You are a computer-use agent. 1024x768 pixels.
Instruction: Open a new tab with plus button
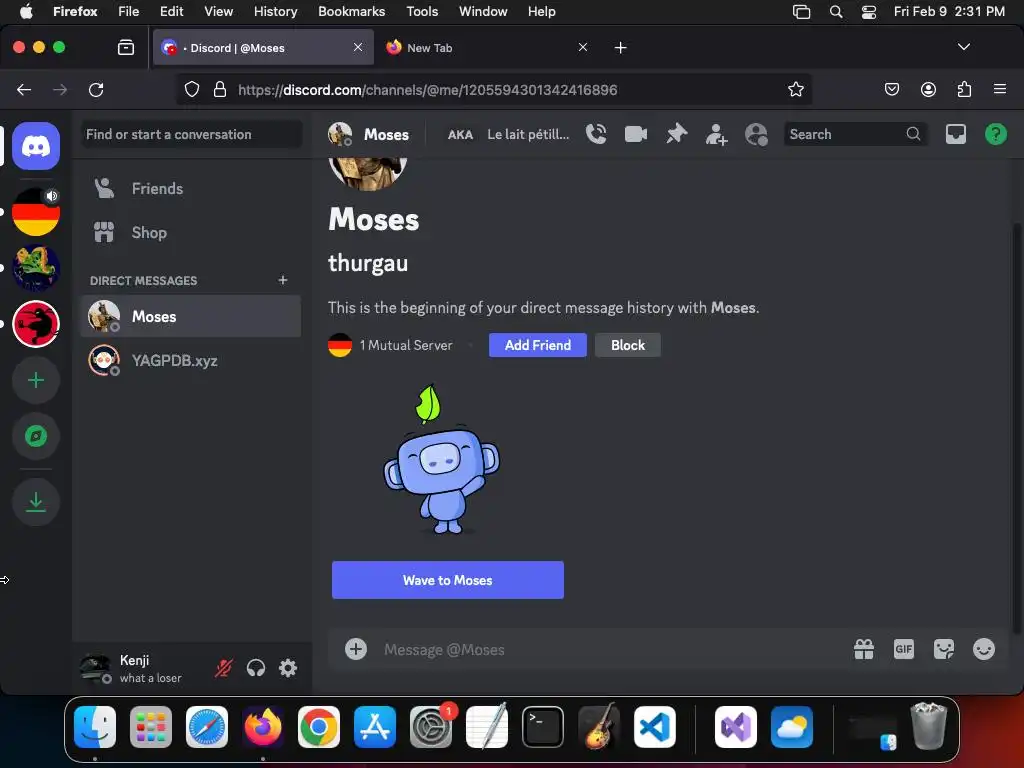click(620, 48)
